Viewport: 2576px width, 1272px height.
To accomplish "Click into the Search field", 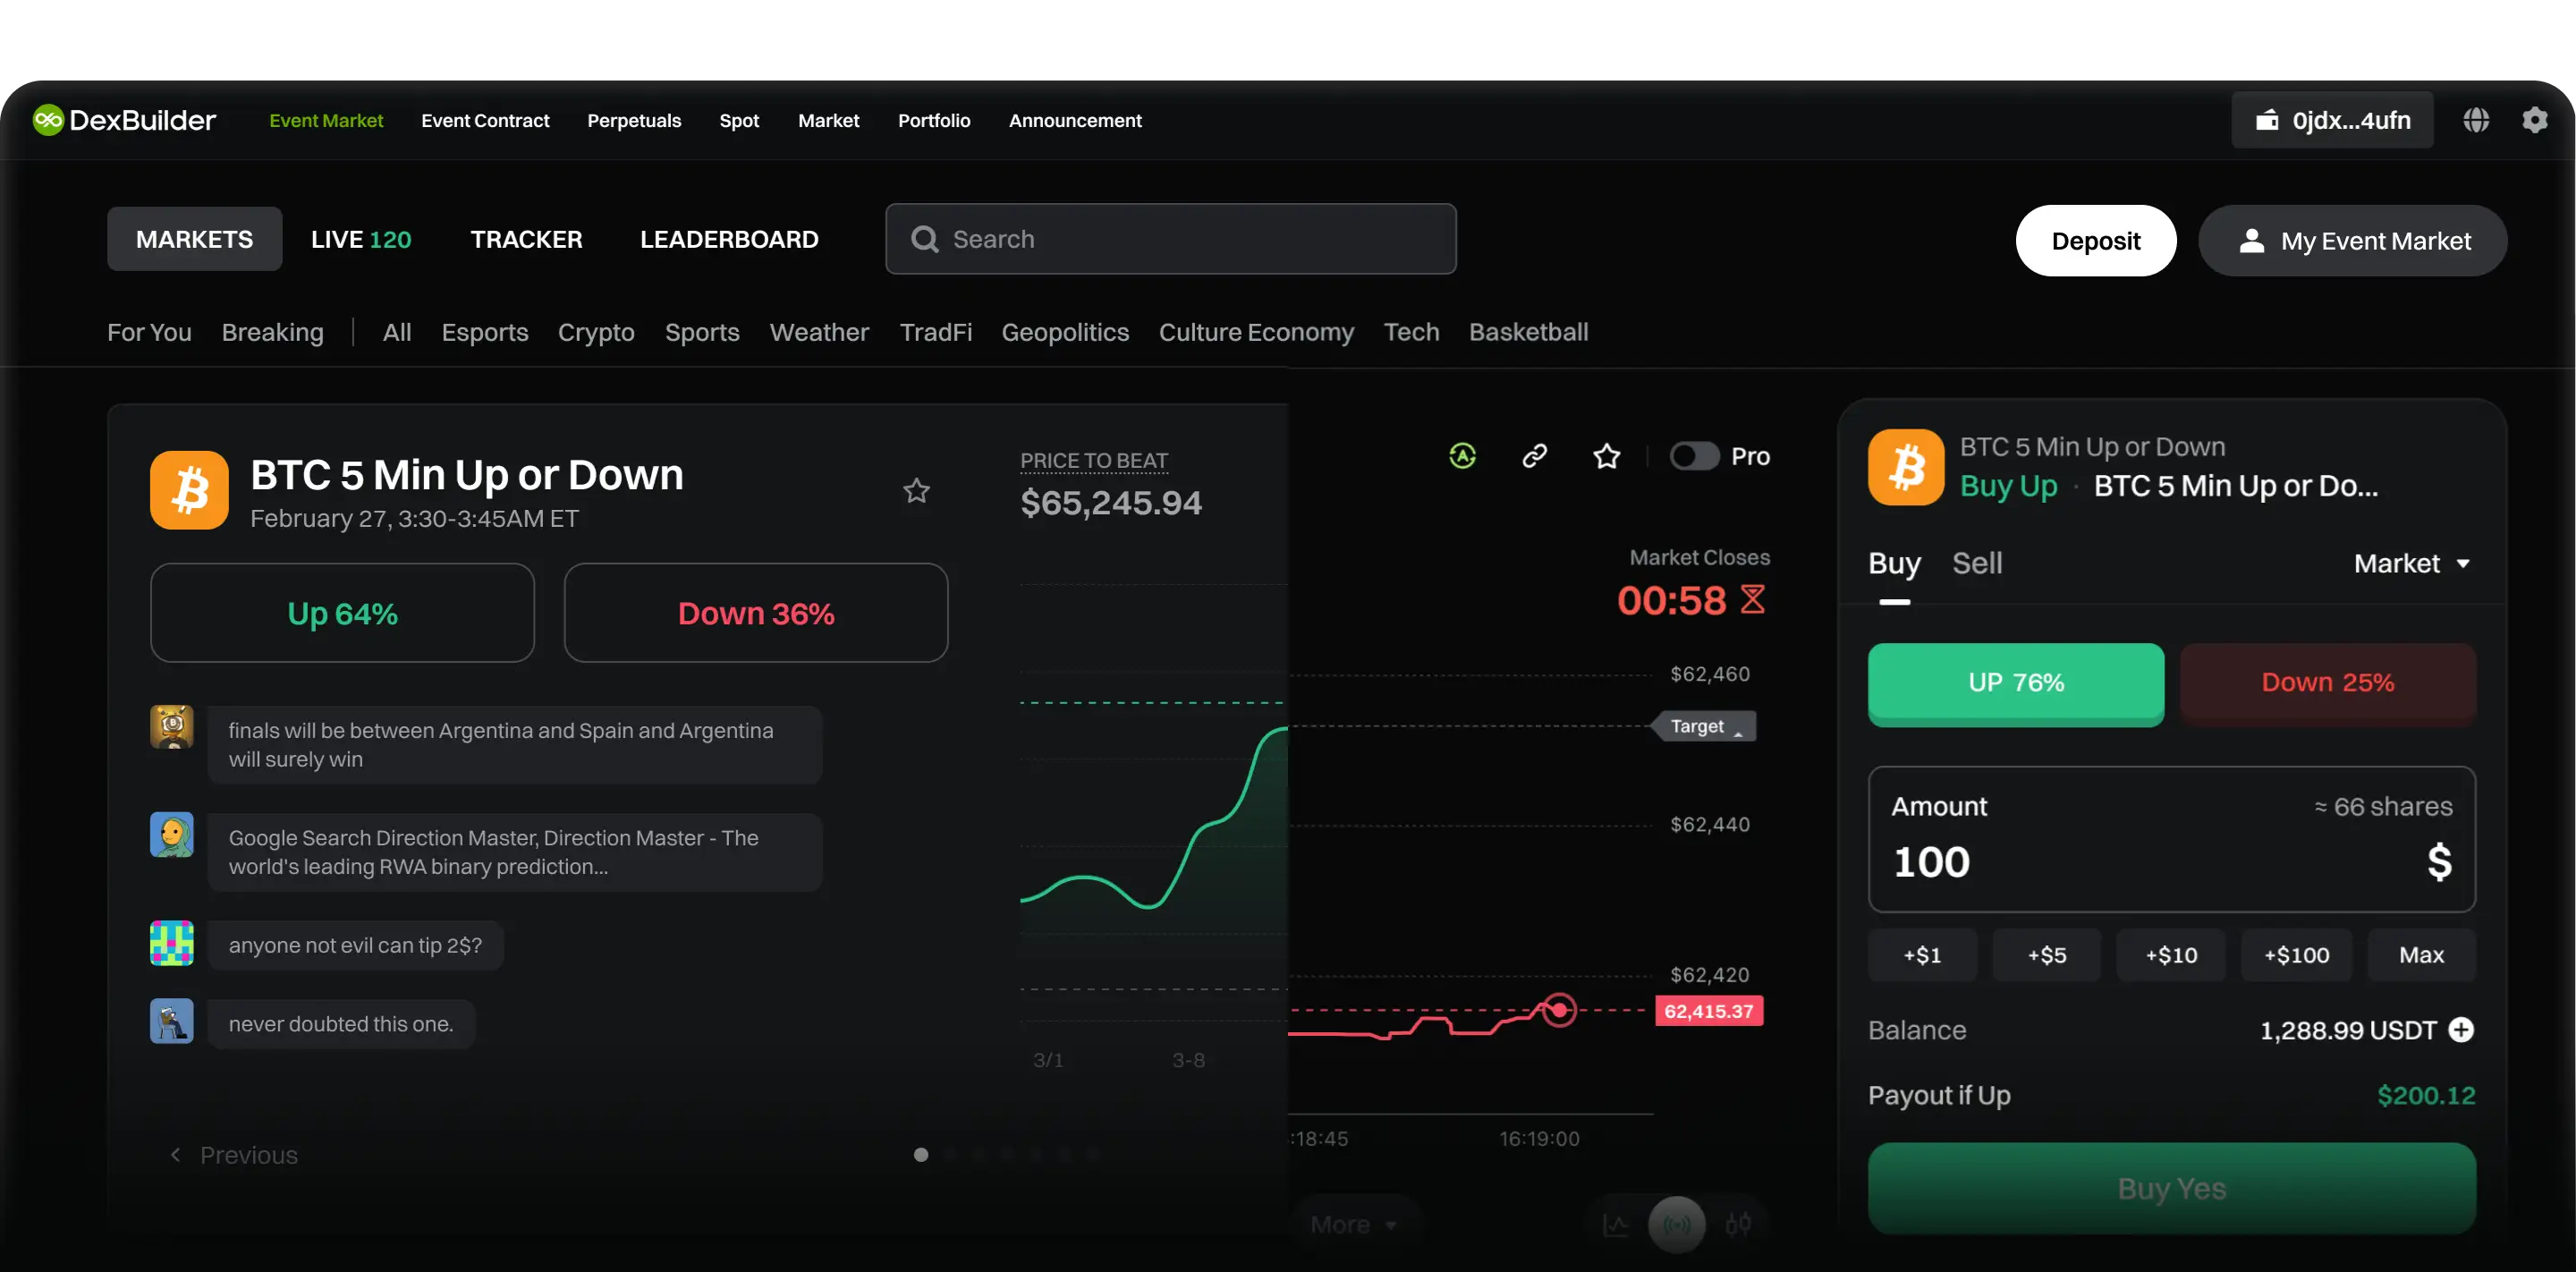I will [1170, 239].
